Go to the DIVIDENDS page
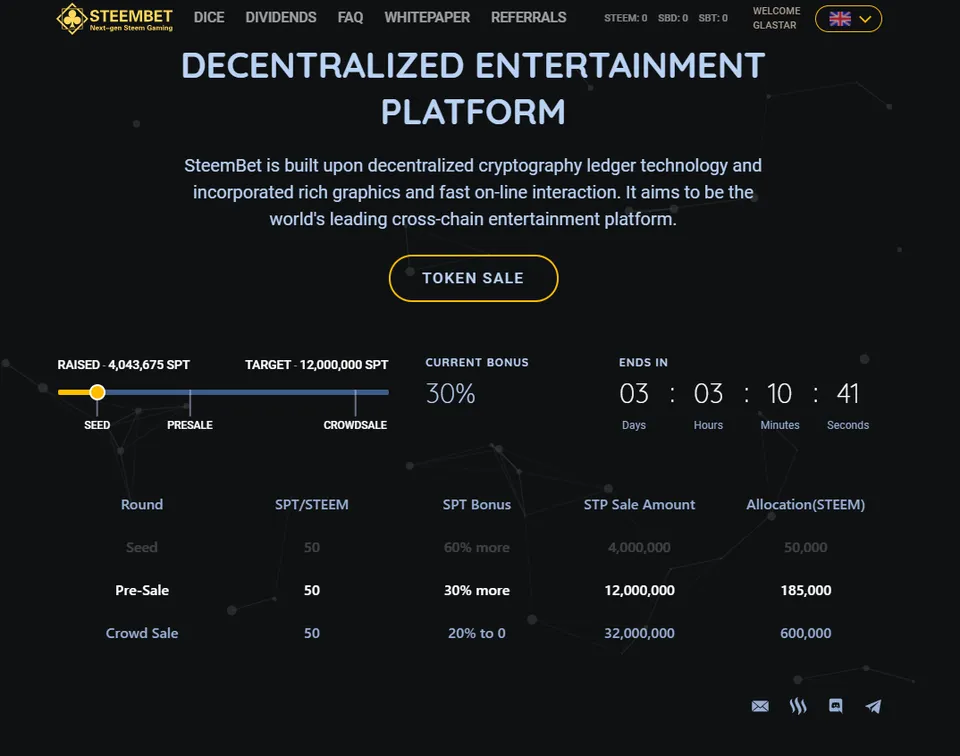Screen dimensions: 960x756 coord(281,17)
